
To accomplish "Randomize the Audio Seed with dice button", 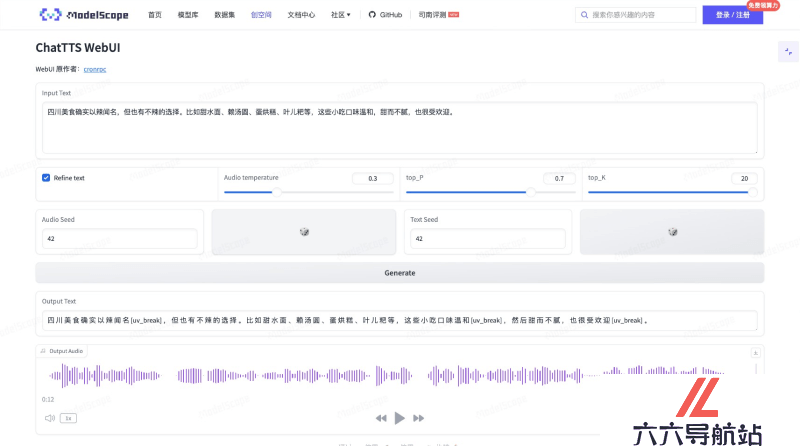I will 304,232.
